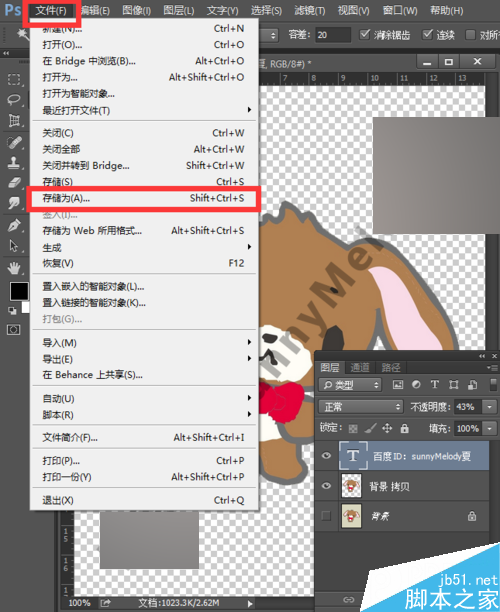The height and width of the screenshot is (612, 500).
Task: Filter layers by smart object icon
Action: tap(472, 385)
